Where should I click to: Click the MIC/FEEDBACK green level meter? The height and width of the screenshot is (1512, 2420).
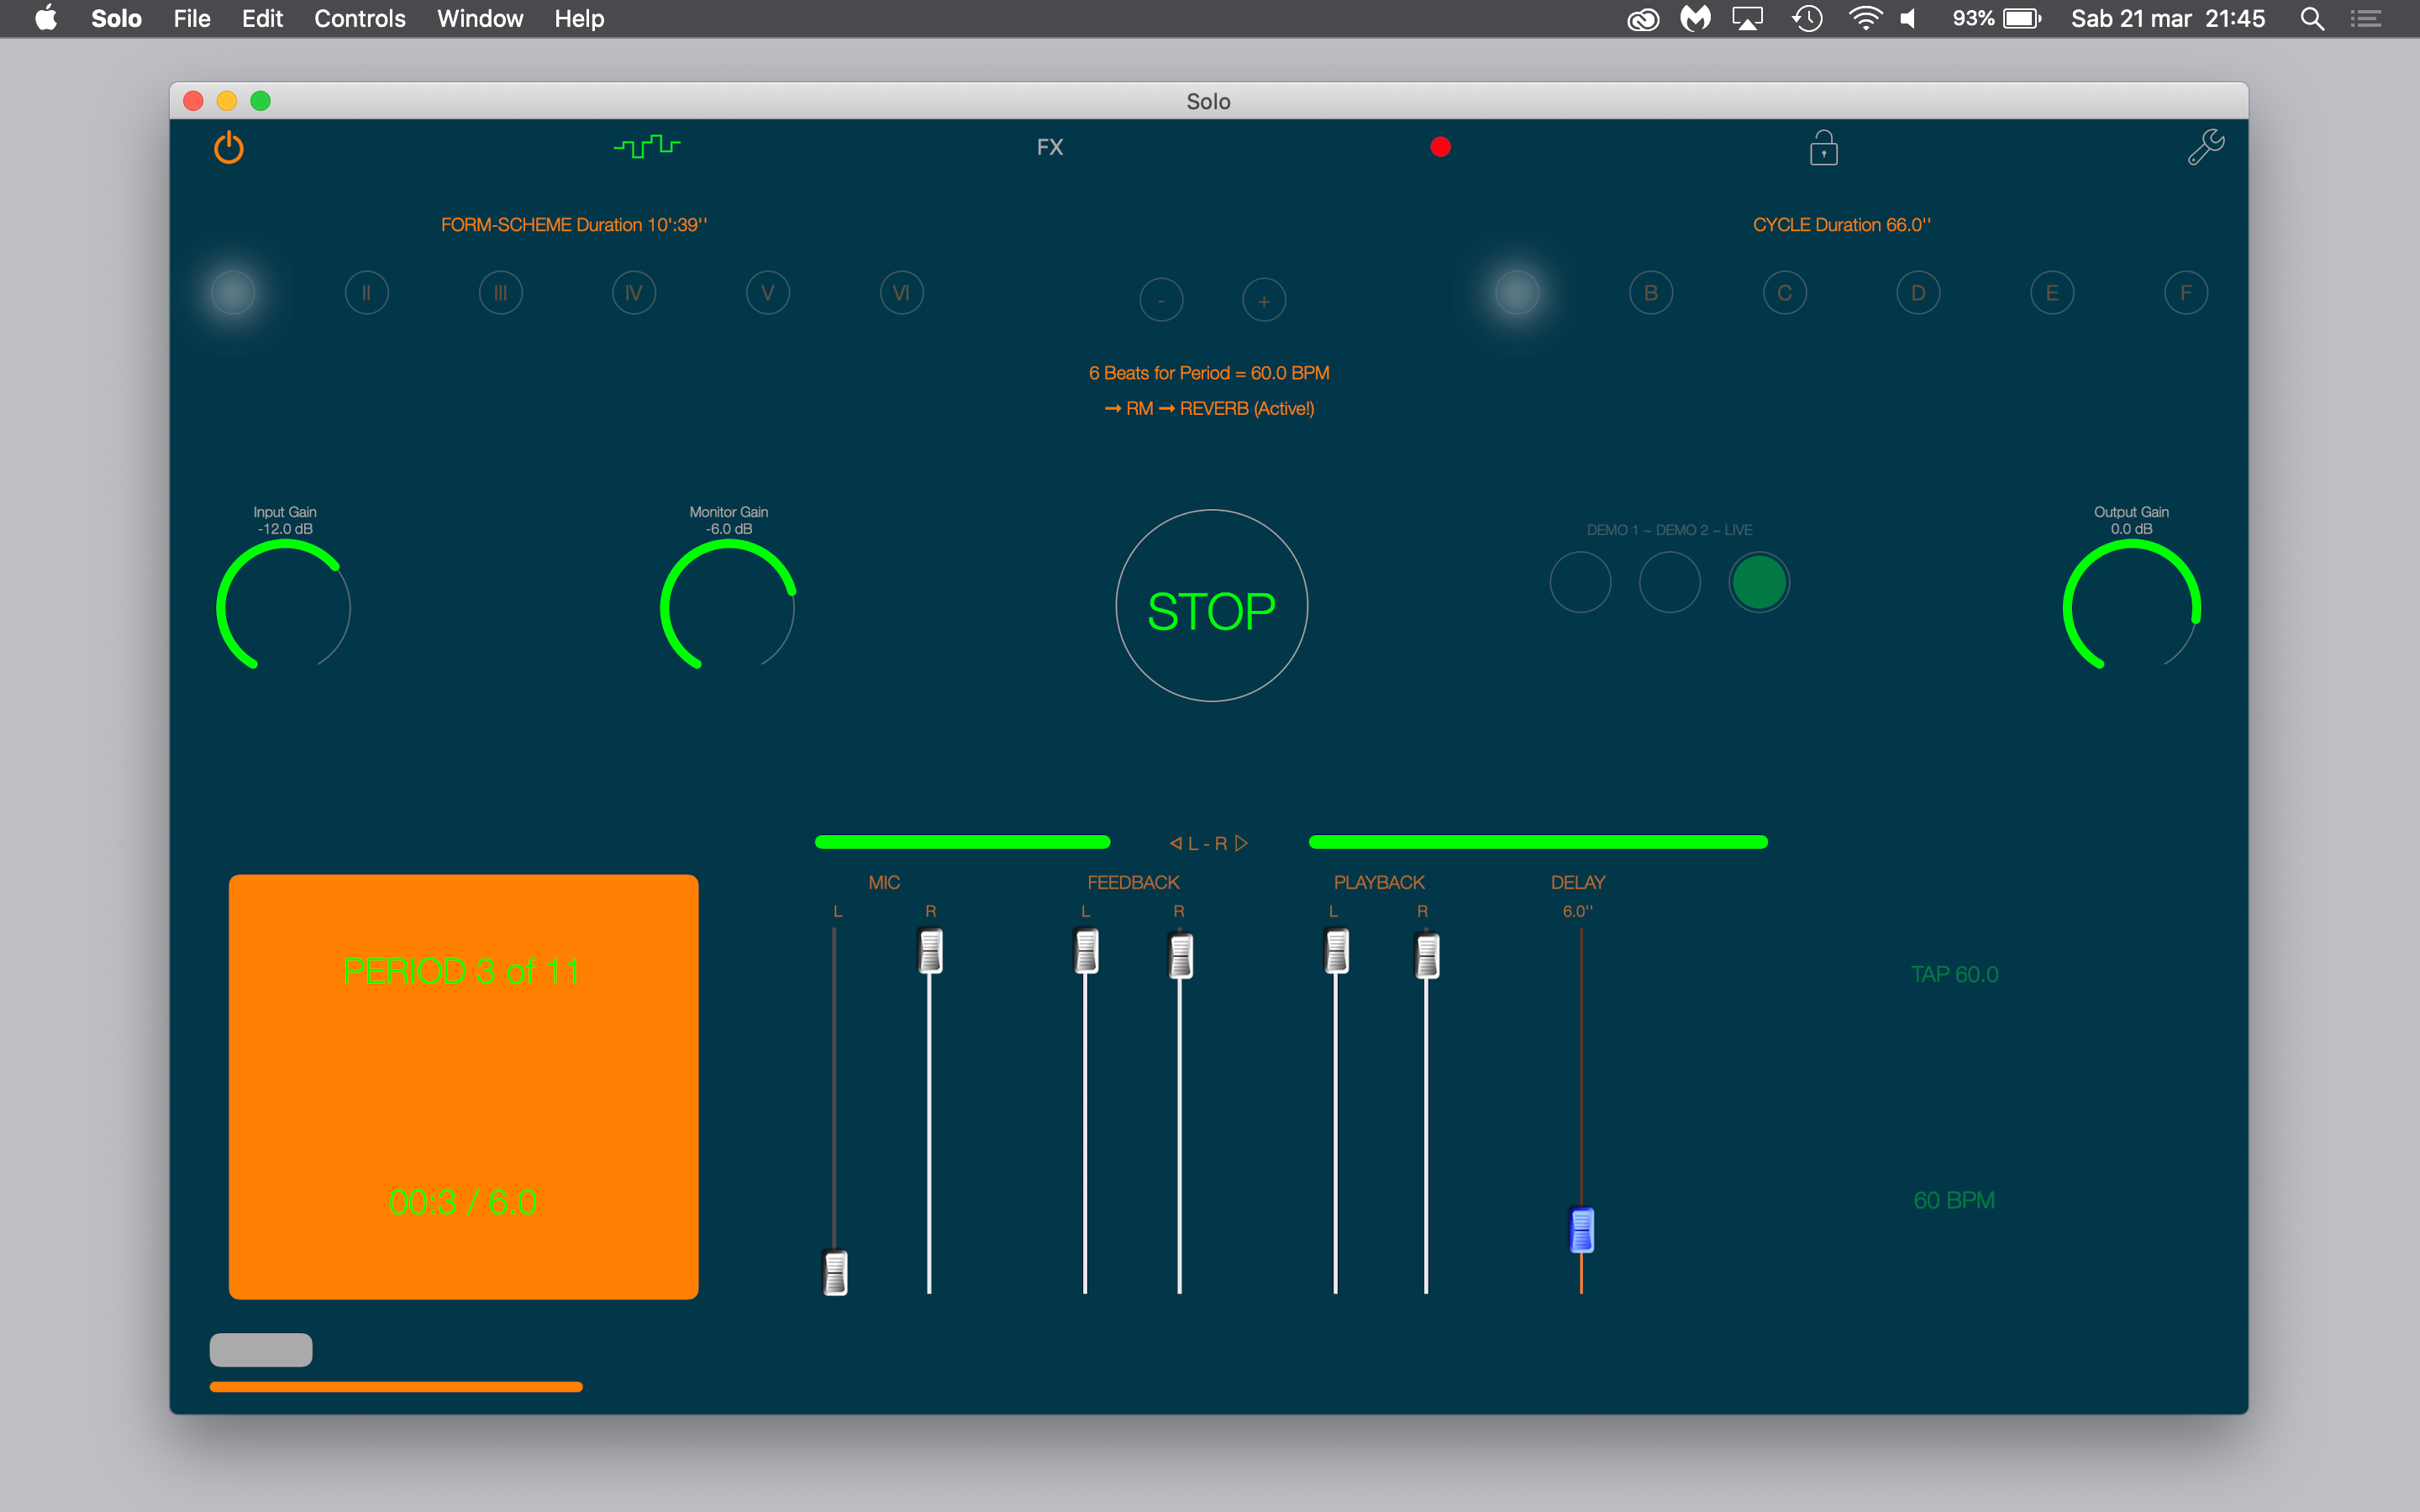(962, 842)
